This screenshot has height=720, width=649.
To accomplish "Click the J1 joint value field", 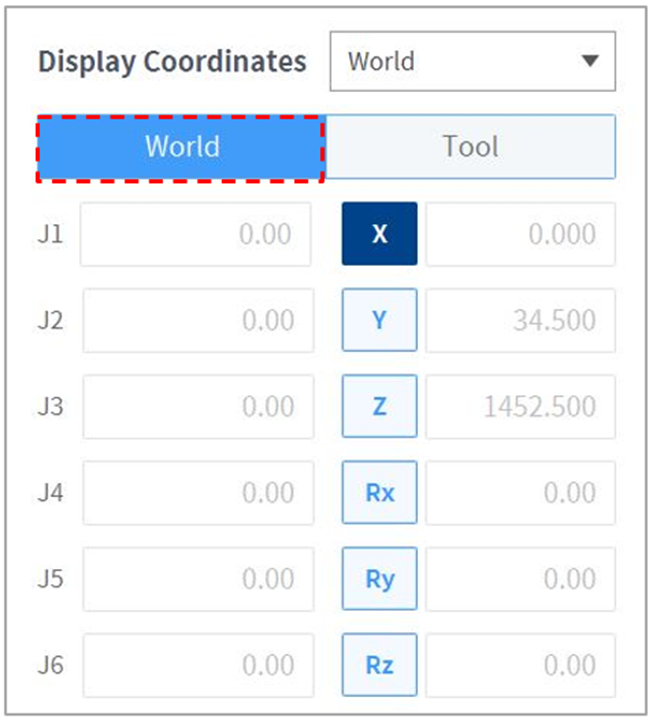I will click(x=196, y=234).
